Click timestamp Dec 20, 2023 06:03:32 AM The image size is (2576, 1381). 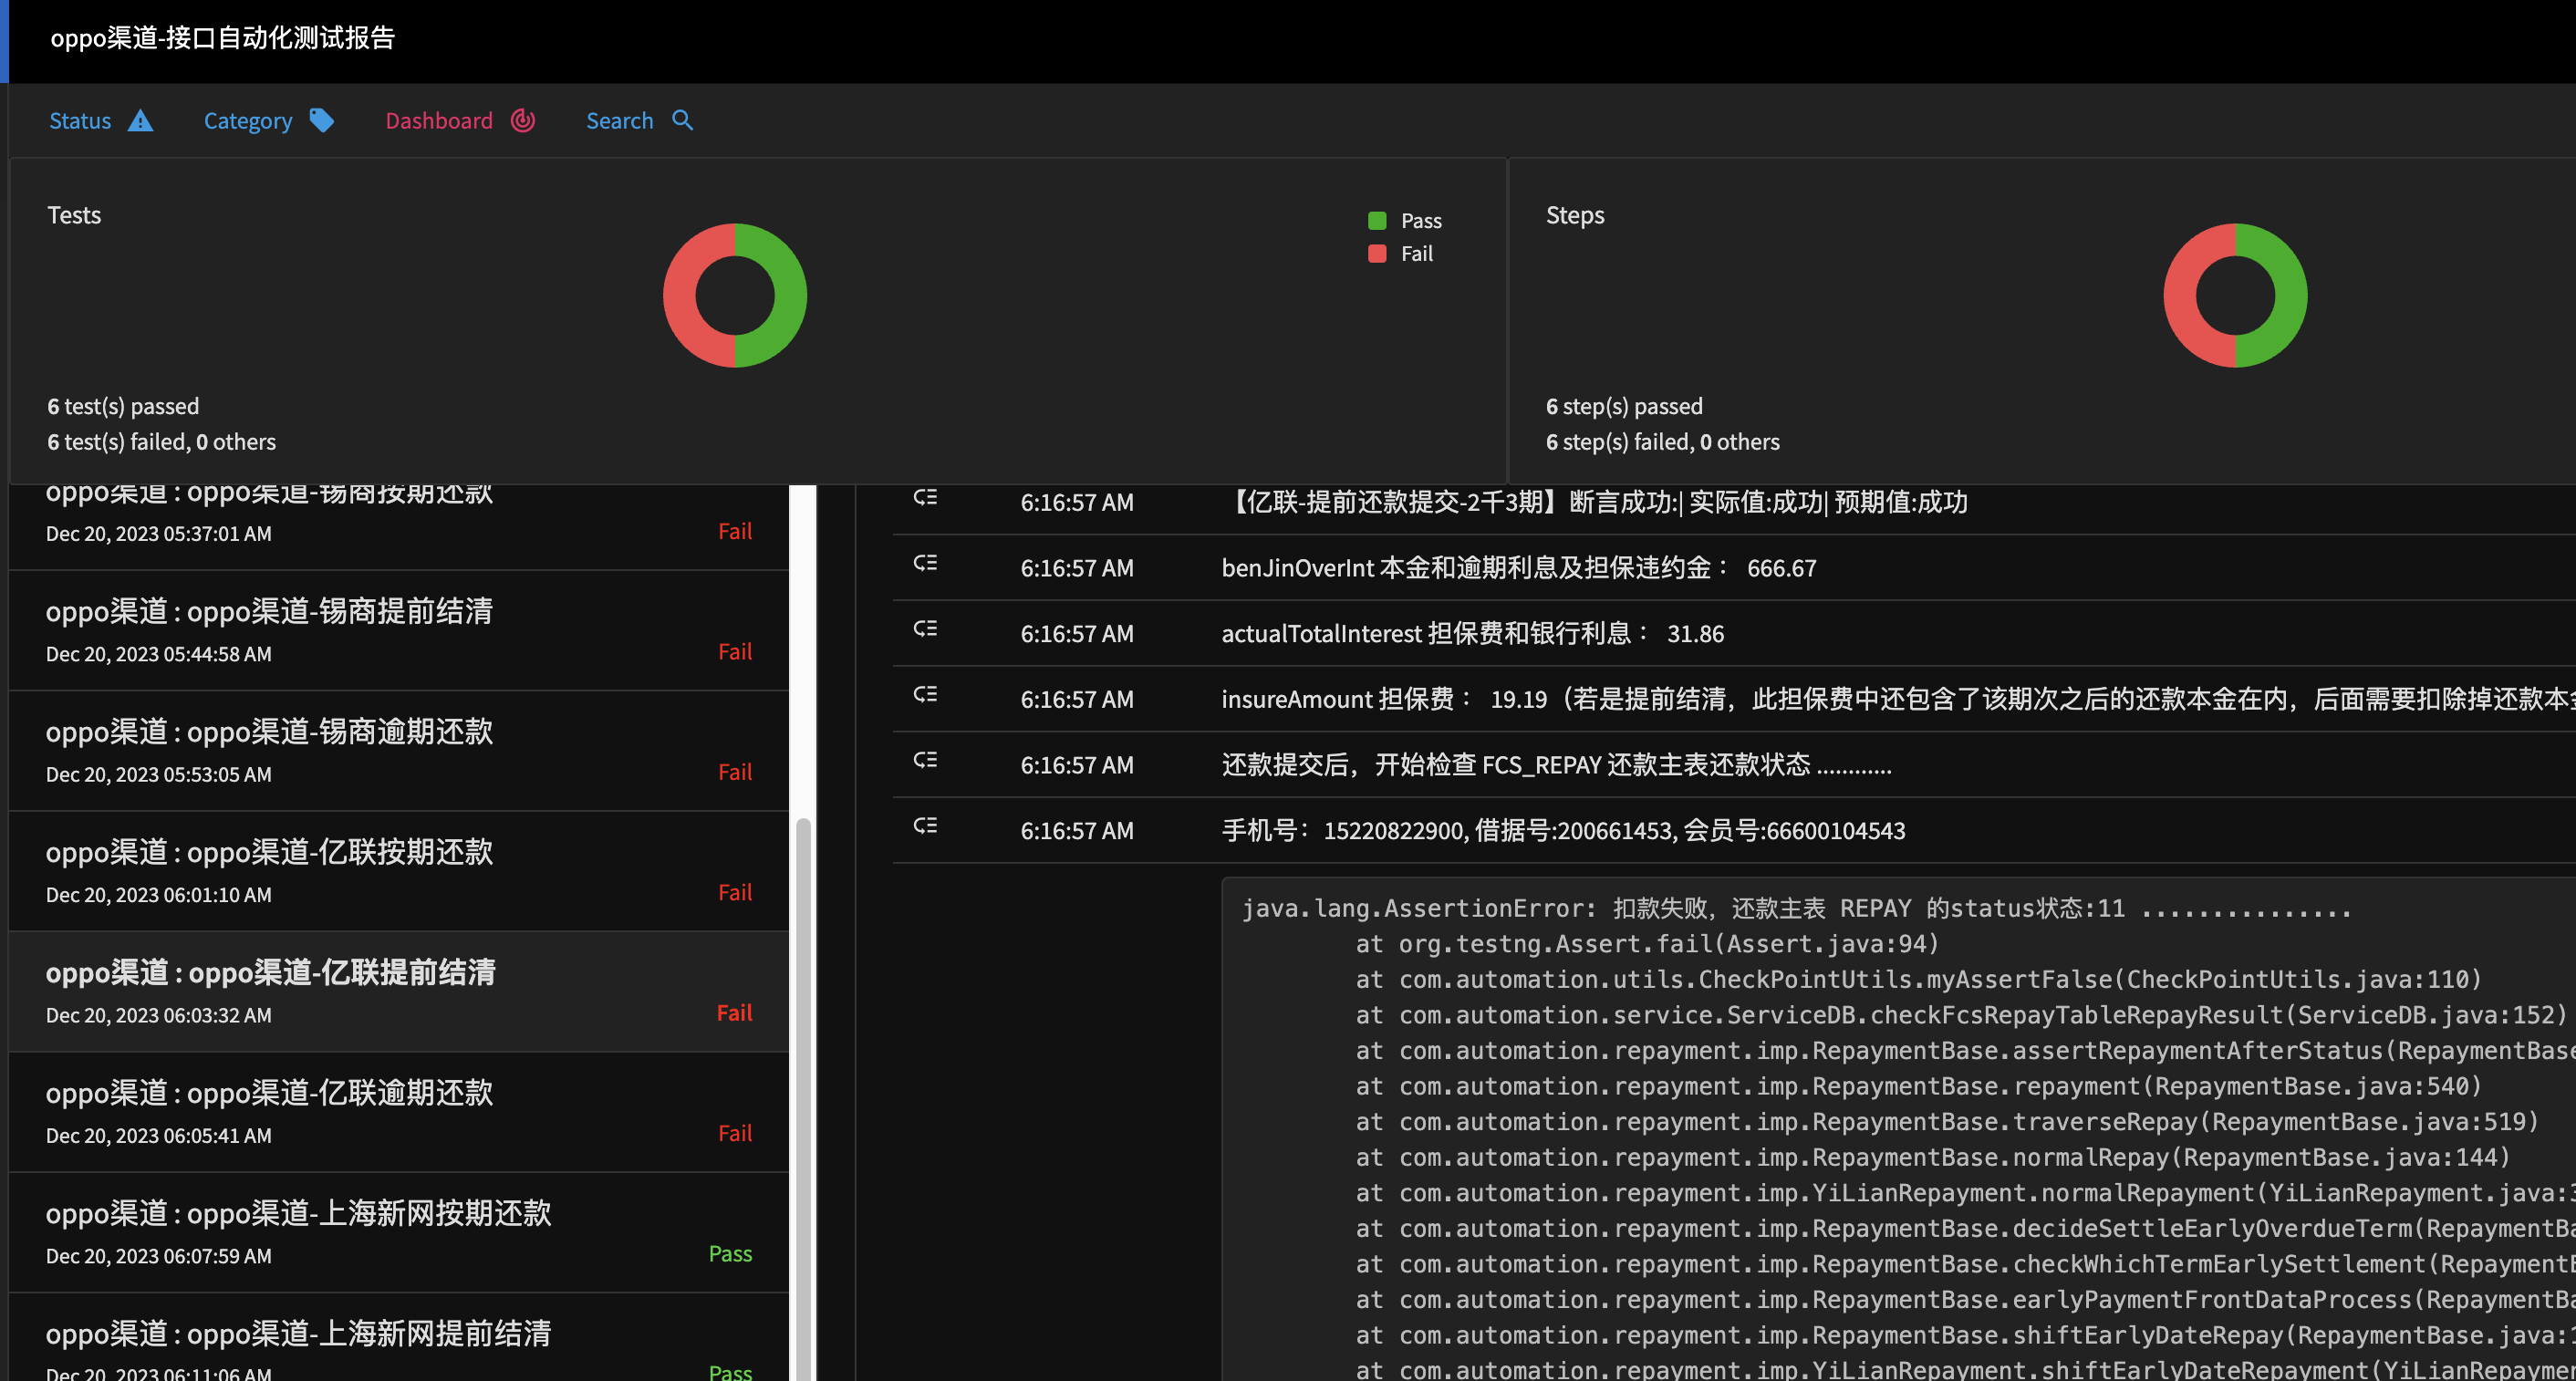[158, 1015]
